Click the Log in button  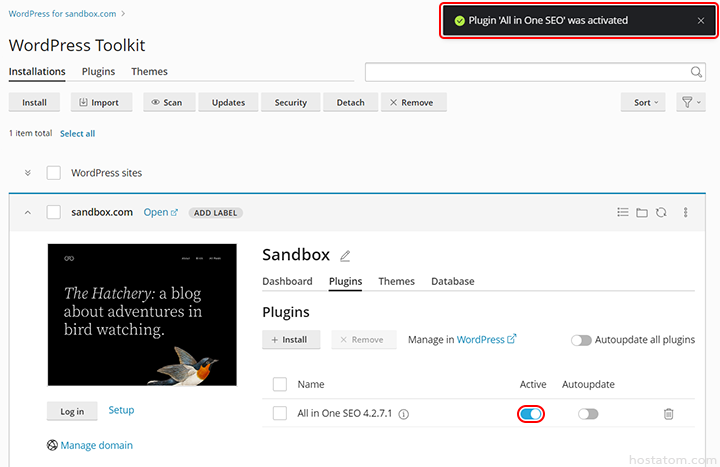click(72, 411)
